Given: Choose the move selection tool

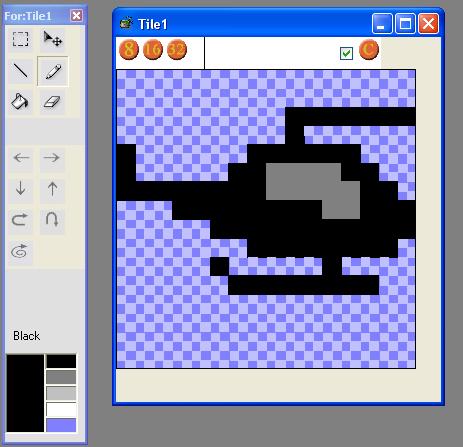Looking at the screenshot, I should pyautogui.click(x=52, y=39).
